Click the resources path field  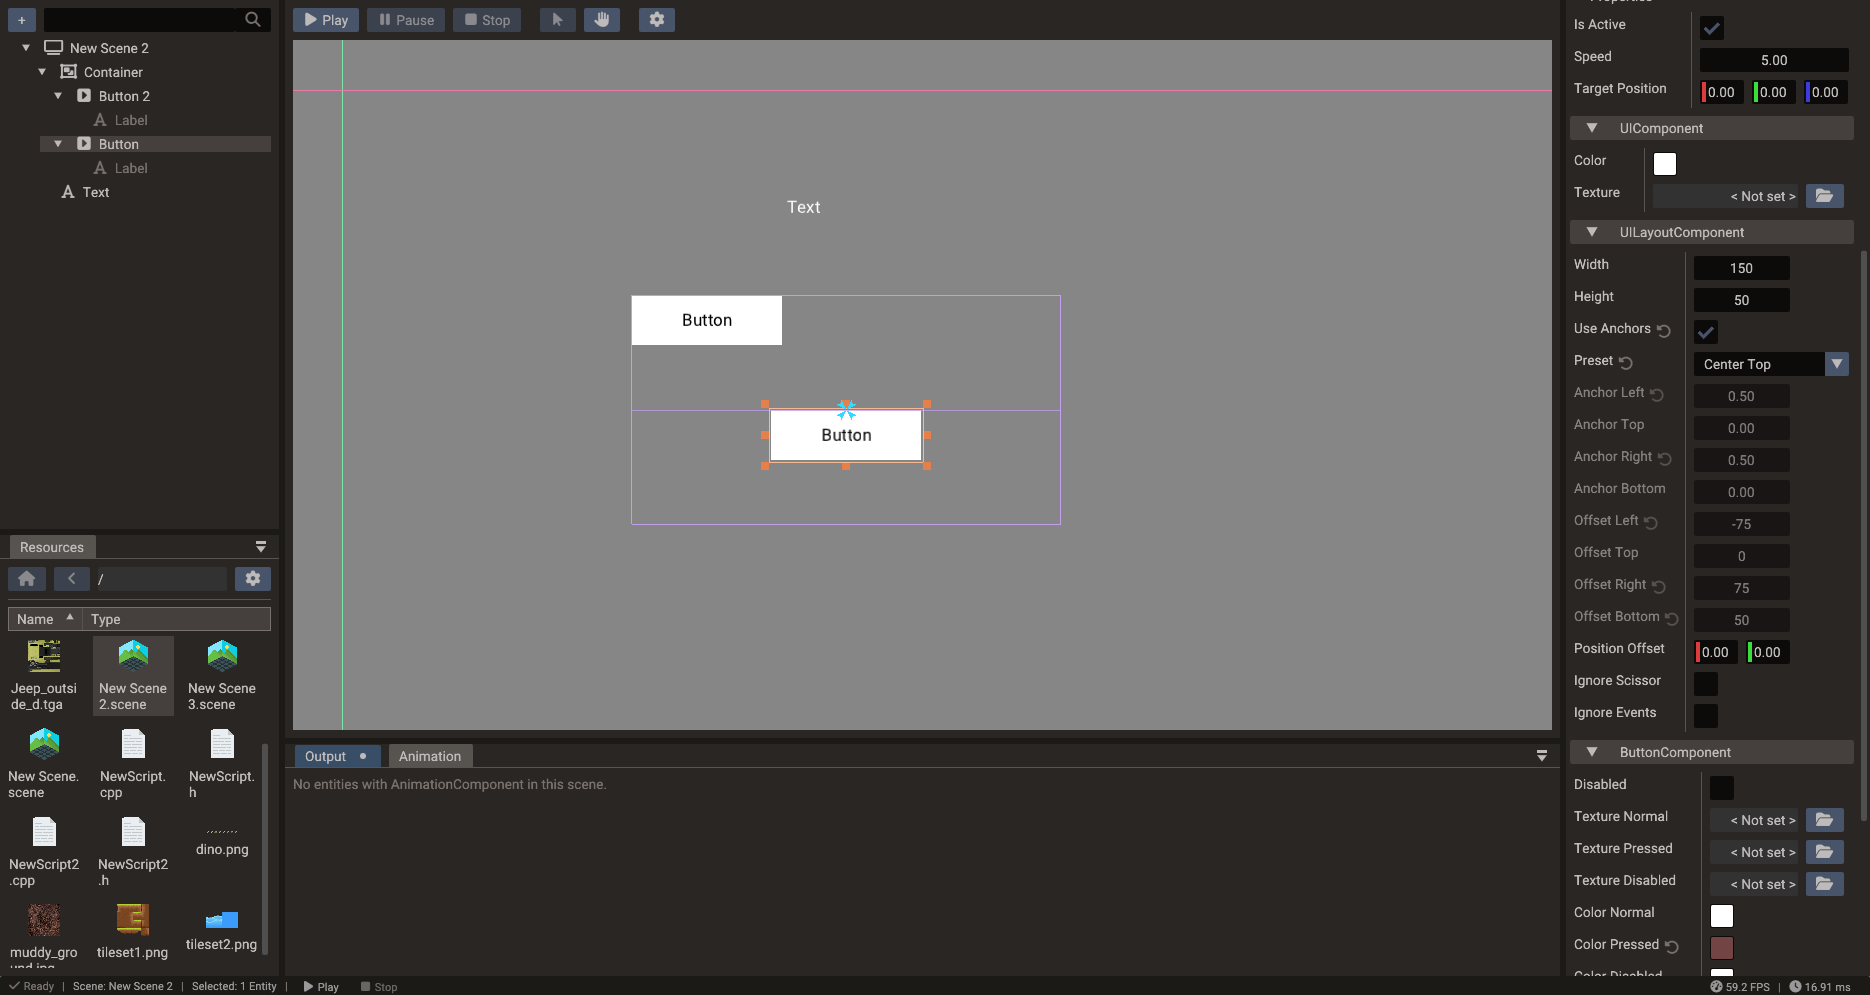[x=160, y=578]
